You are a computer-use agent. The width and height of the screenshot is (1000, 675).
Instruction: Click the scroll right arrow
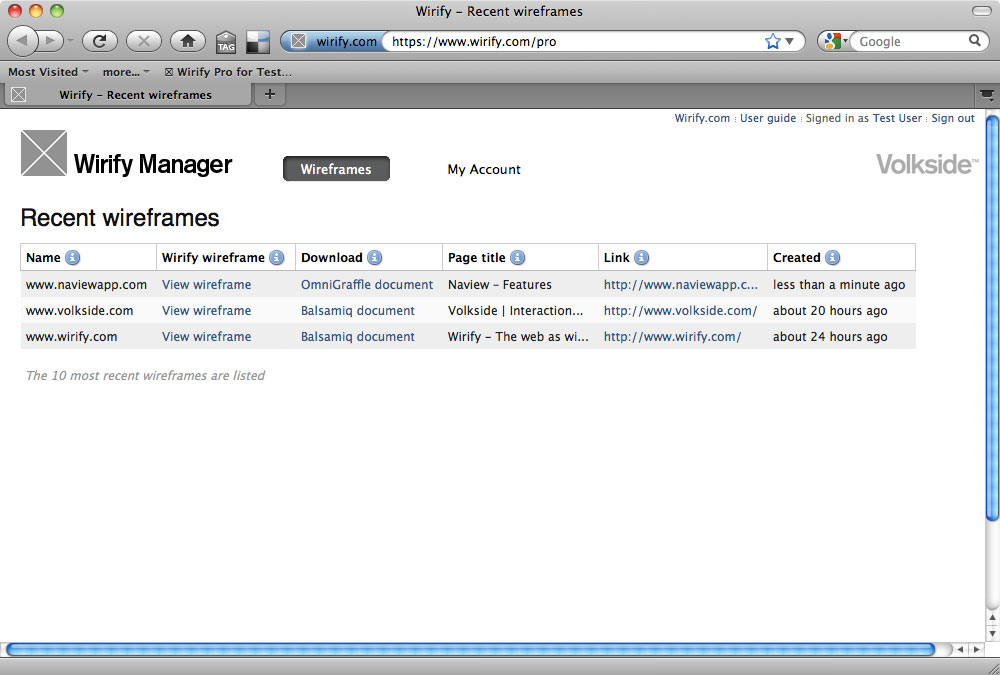pyautogui.click(x=976, y=649)
